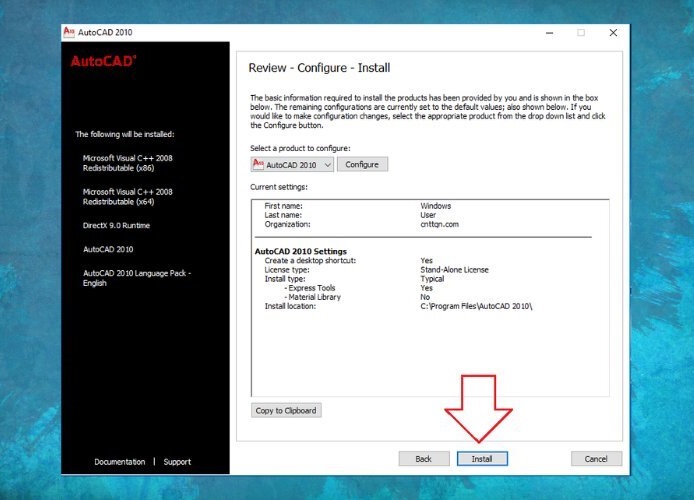Minimize the AutoCAD 2010 installer window

point(549,33)
